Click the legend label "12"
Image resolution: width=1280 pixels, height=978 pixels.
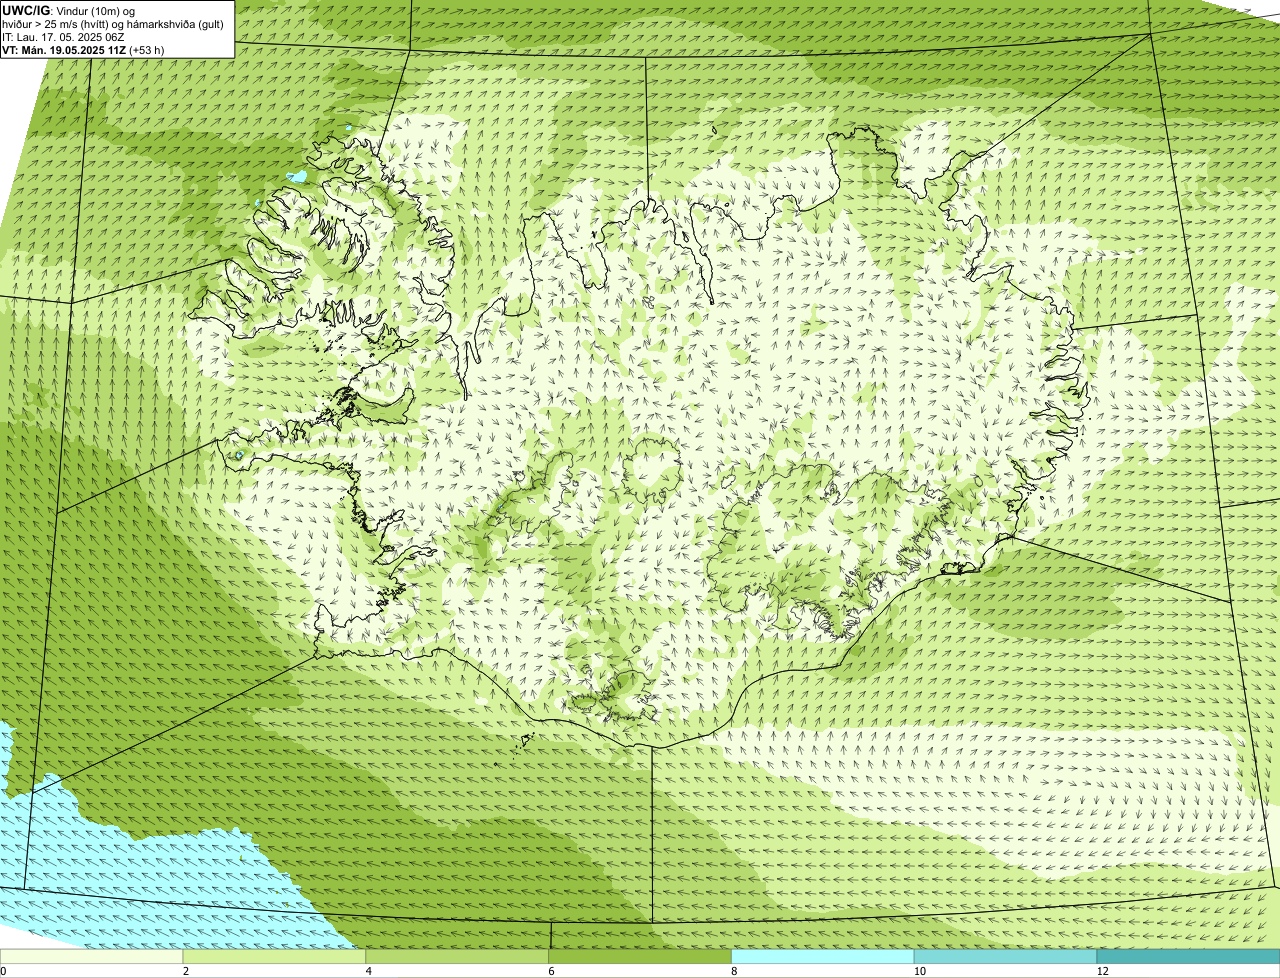point(1102,971)
